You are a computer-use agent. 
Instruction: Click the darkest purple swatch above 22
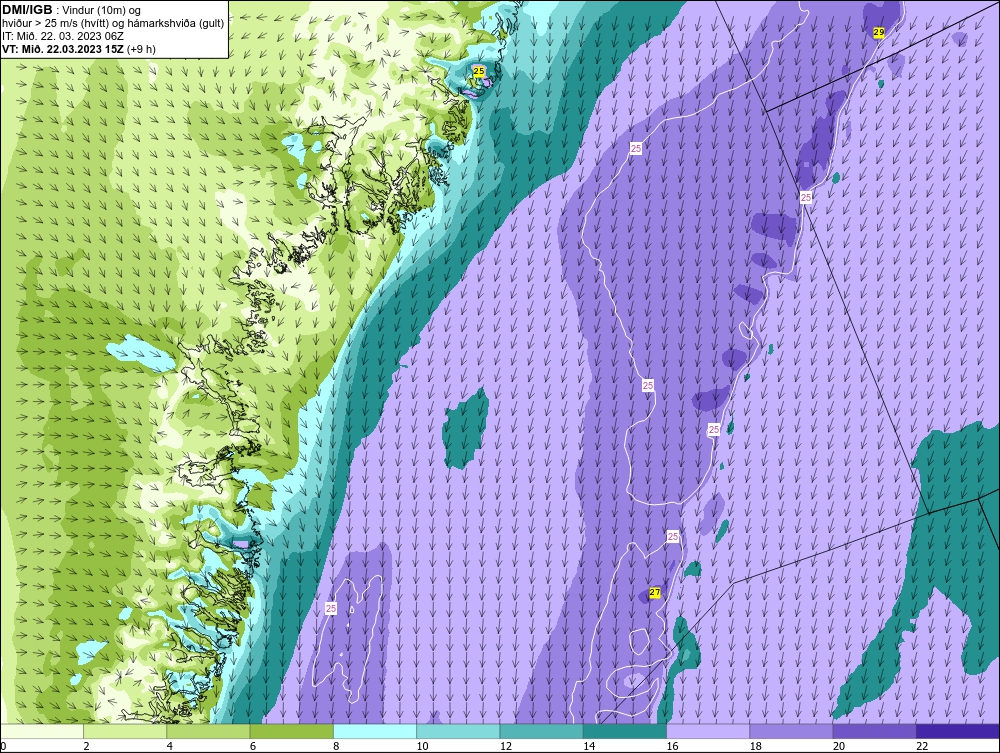[x=958, y=731]
